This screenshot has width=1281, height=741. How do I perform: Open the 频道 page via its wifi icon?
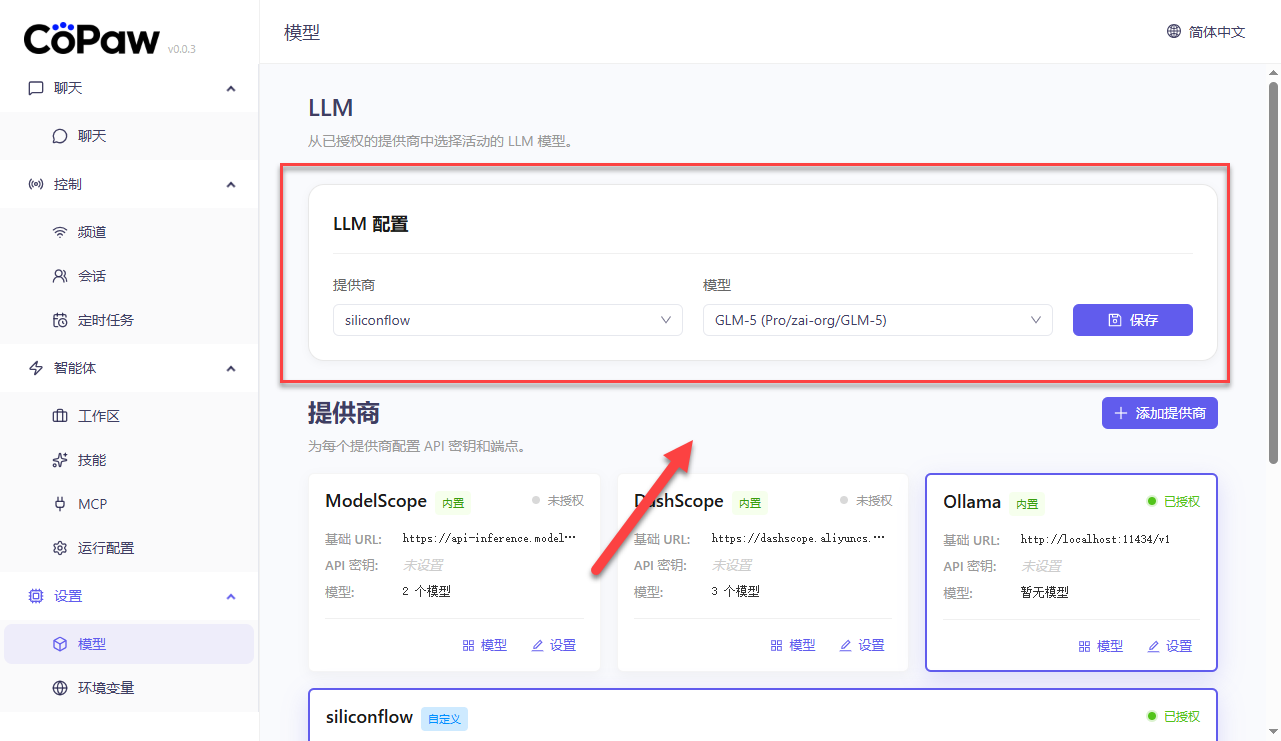click(x=60, y=232)
